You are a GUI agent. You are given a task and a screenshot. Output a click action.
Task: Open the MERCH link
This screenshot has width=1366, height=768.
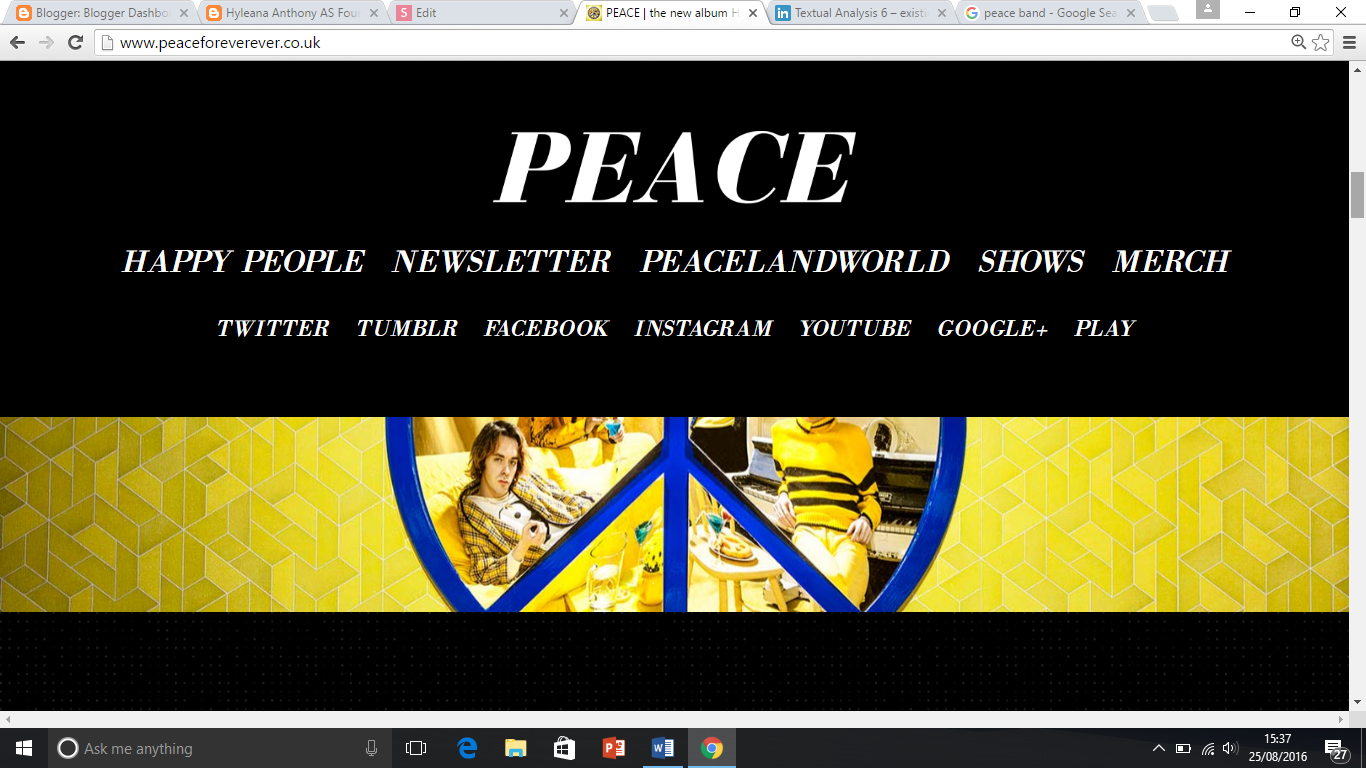tap(1171, 262)
